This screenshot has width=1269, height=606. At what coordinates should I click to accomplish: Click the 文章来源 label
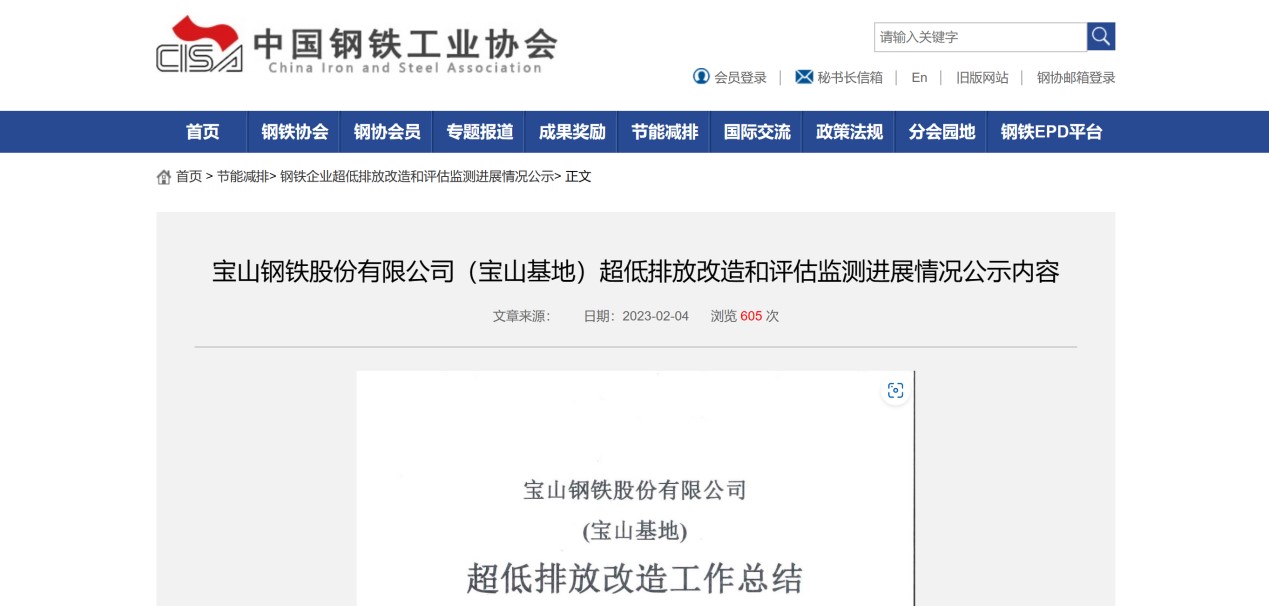click(521, 316)
